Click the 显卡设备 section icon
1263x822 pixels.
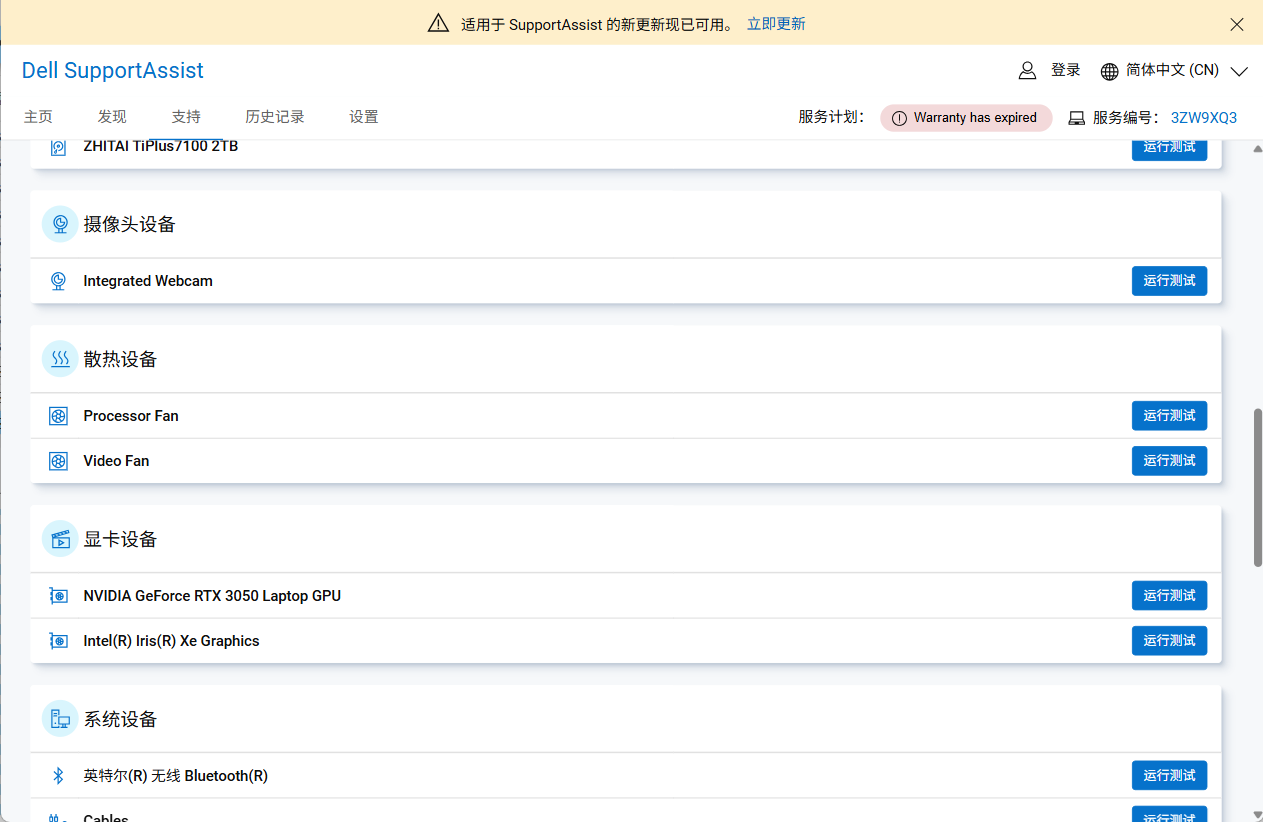60,539
